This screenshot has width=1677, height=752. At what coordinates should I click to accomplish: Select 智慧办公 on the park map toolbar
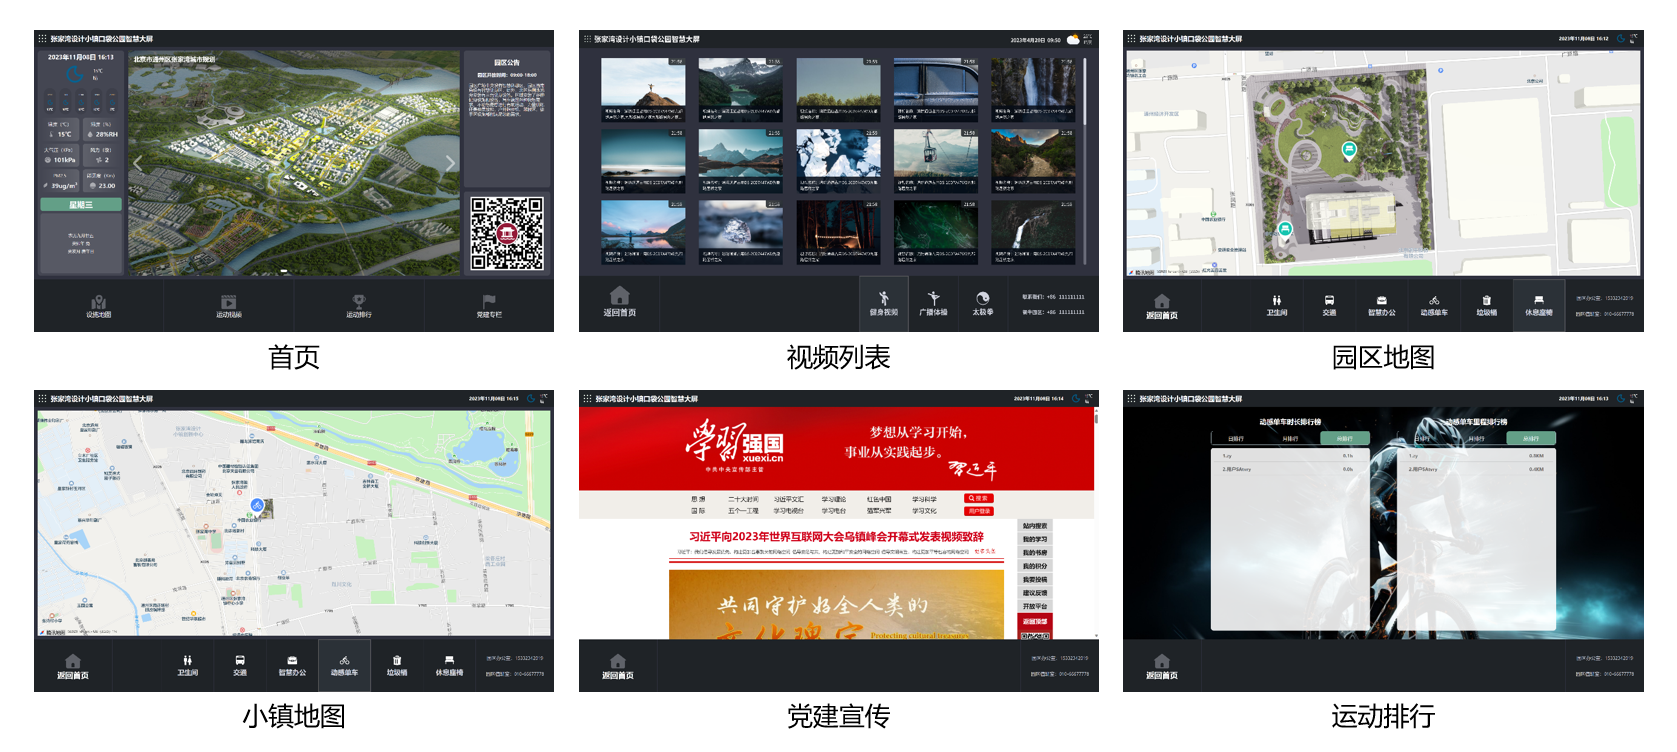pos(1381,305)
